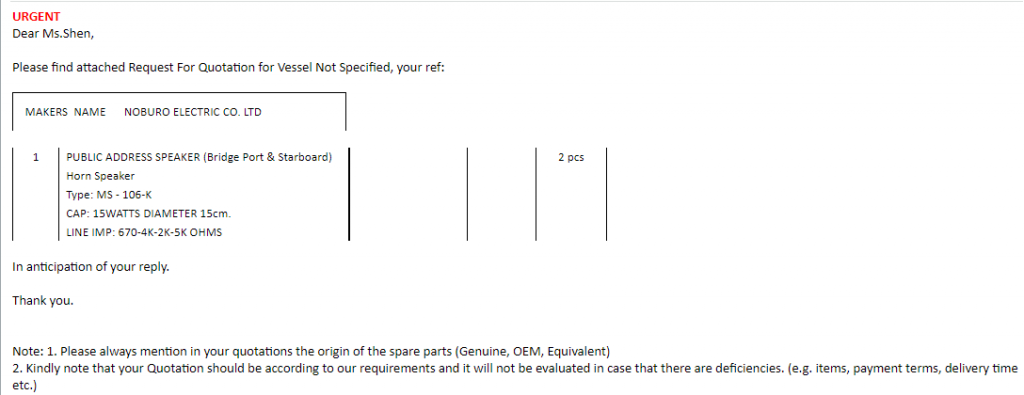Click Note 1 about origin of spare parts
The width and height of the screenshot is (1024, 395).
pyautogui.click(x=311, y=352)
